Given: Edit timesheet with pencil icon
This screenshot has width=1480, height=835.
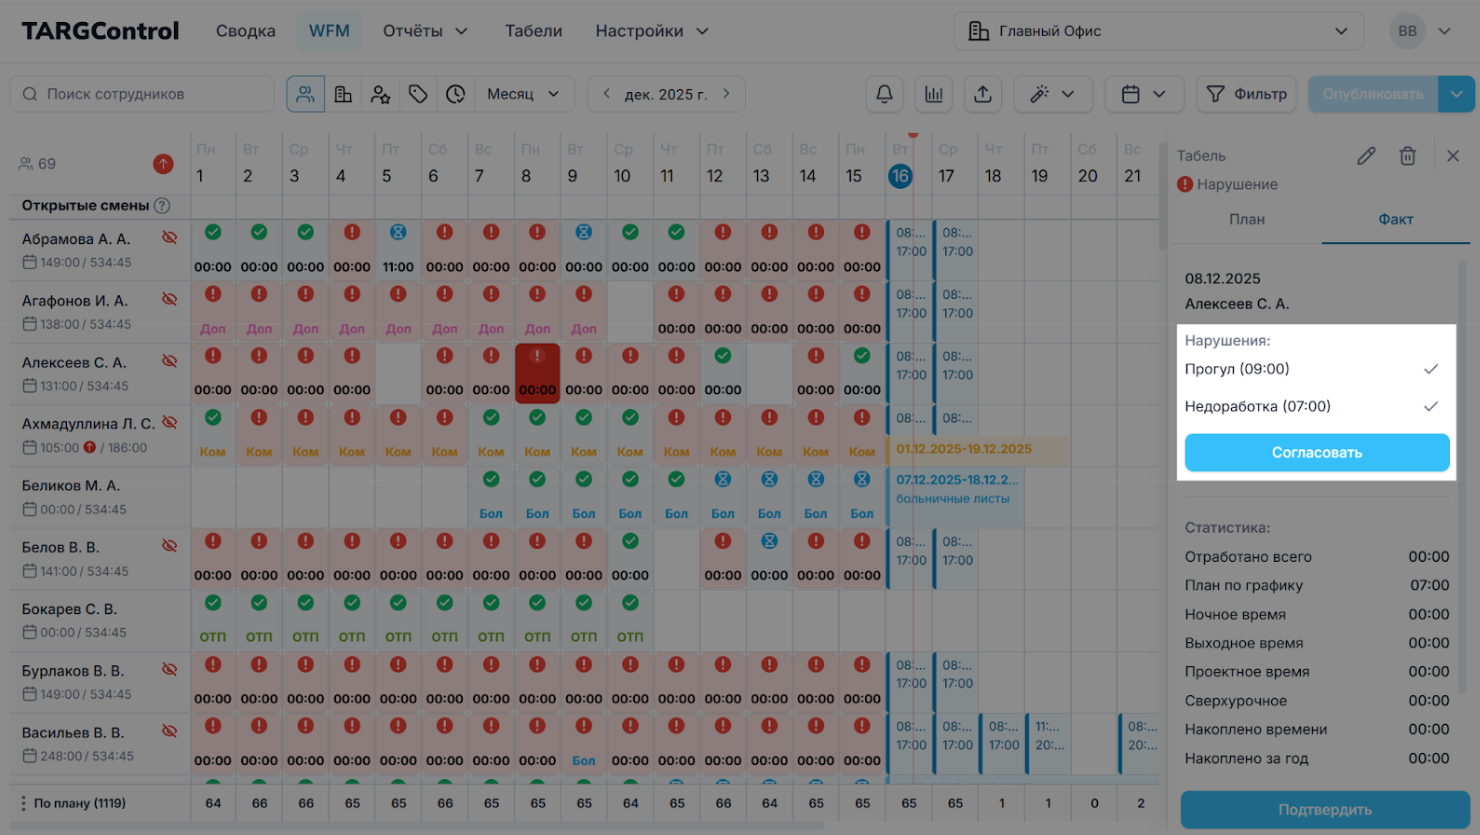Looking at the screenshot, I should 1366,156.
